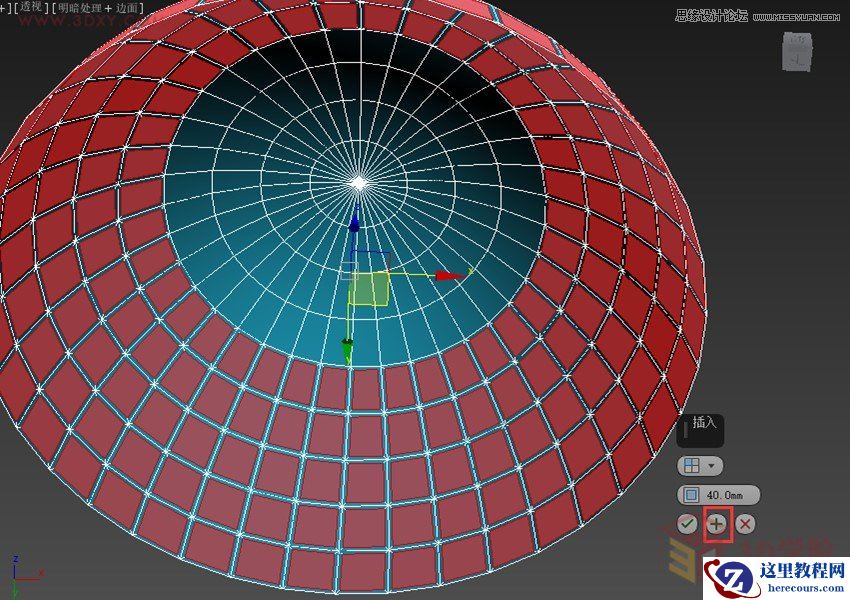Confirm the inset with the green checkmark
This screenshot has height=600, width=850.
[x=687, y=524]
